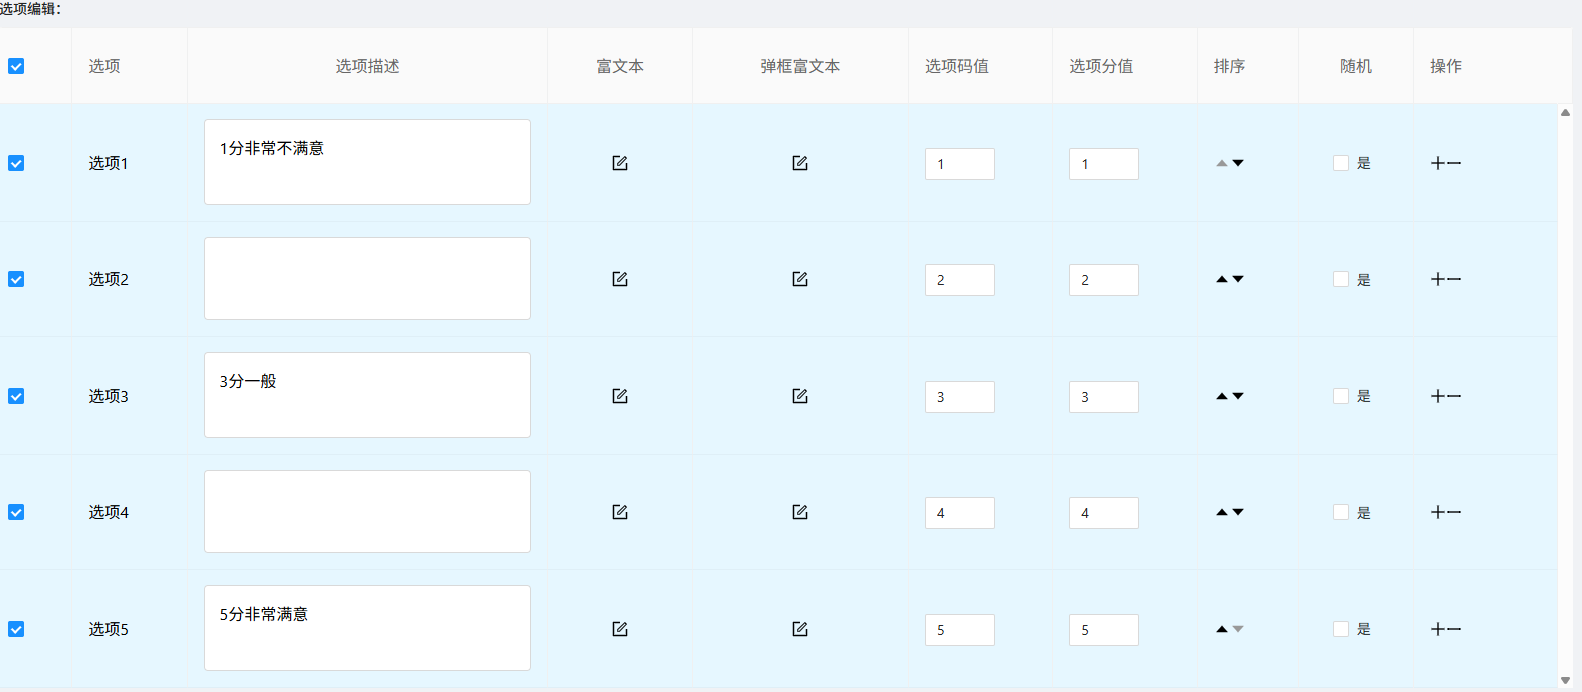Move 选项1 down with sort arrow
This screenshot has height=692, width=1582.
(1238, 163)
